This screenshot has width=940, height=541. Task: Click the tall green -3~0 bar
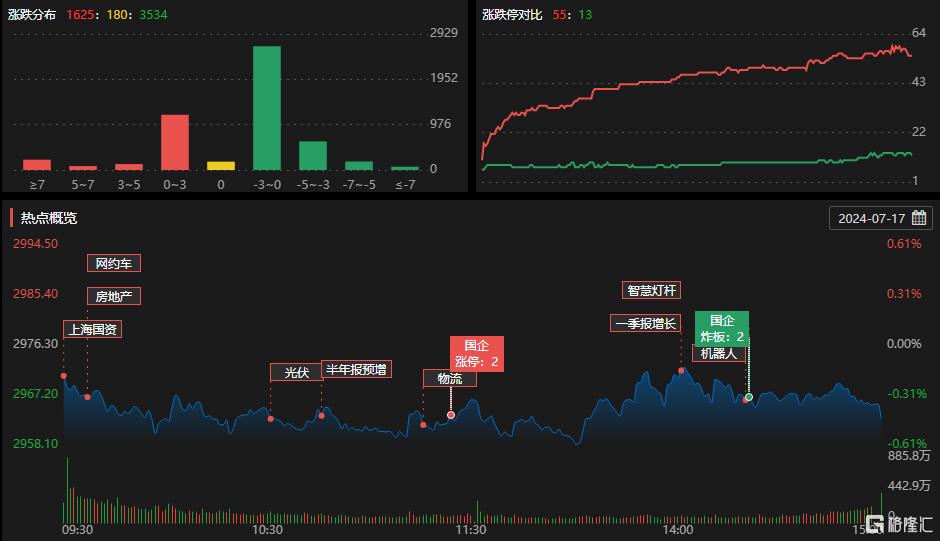(267, 108)
